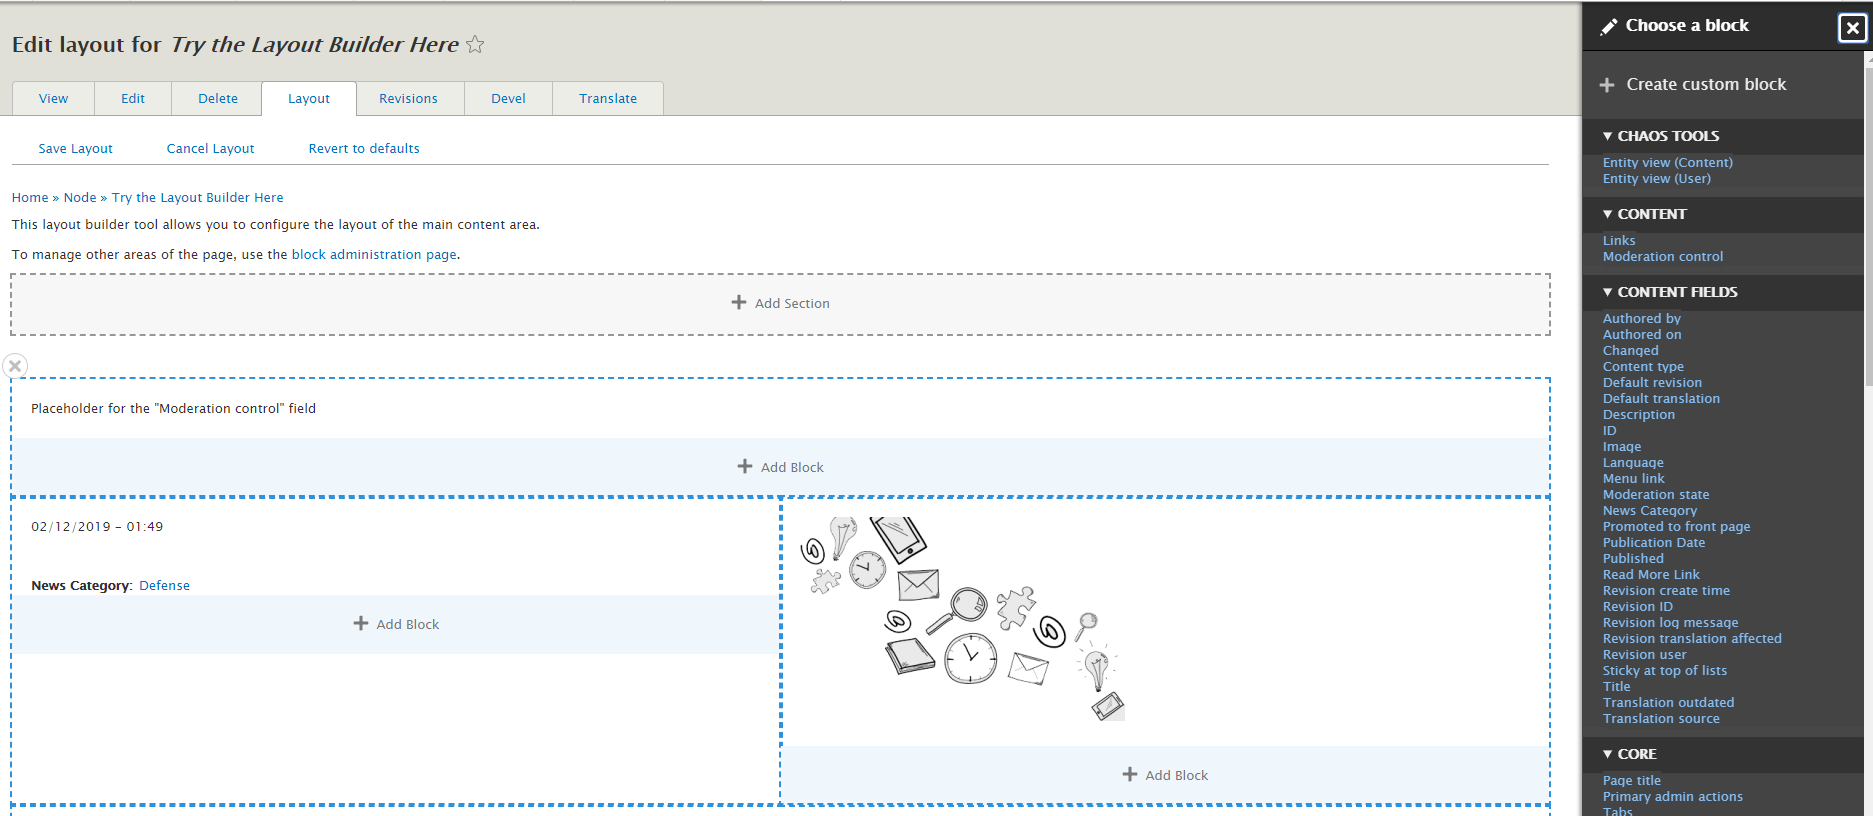Choose the Entity view (User) block

tap(1657, 179)
